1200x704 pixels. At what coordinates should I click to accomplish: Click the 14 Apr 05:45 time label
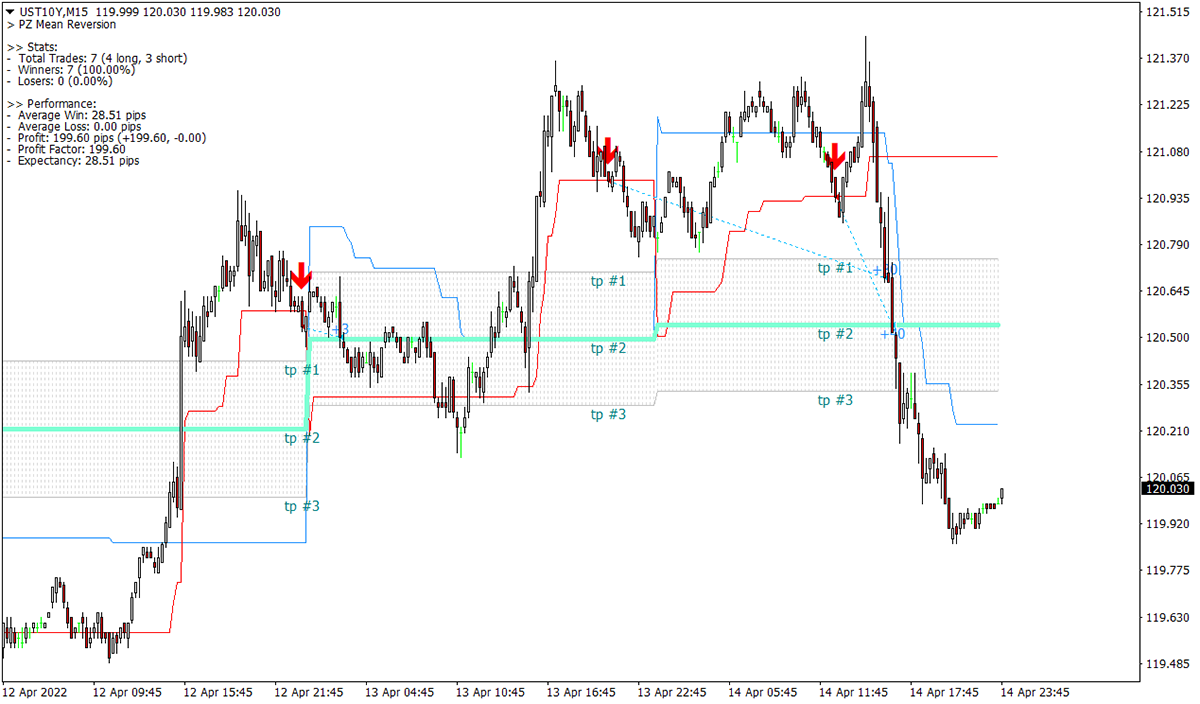763,692
